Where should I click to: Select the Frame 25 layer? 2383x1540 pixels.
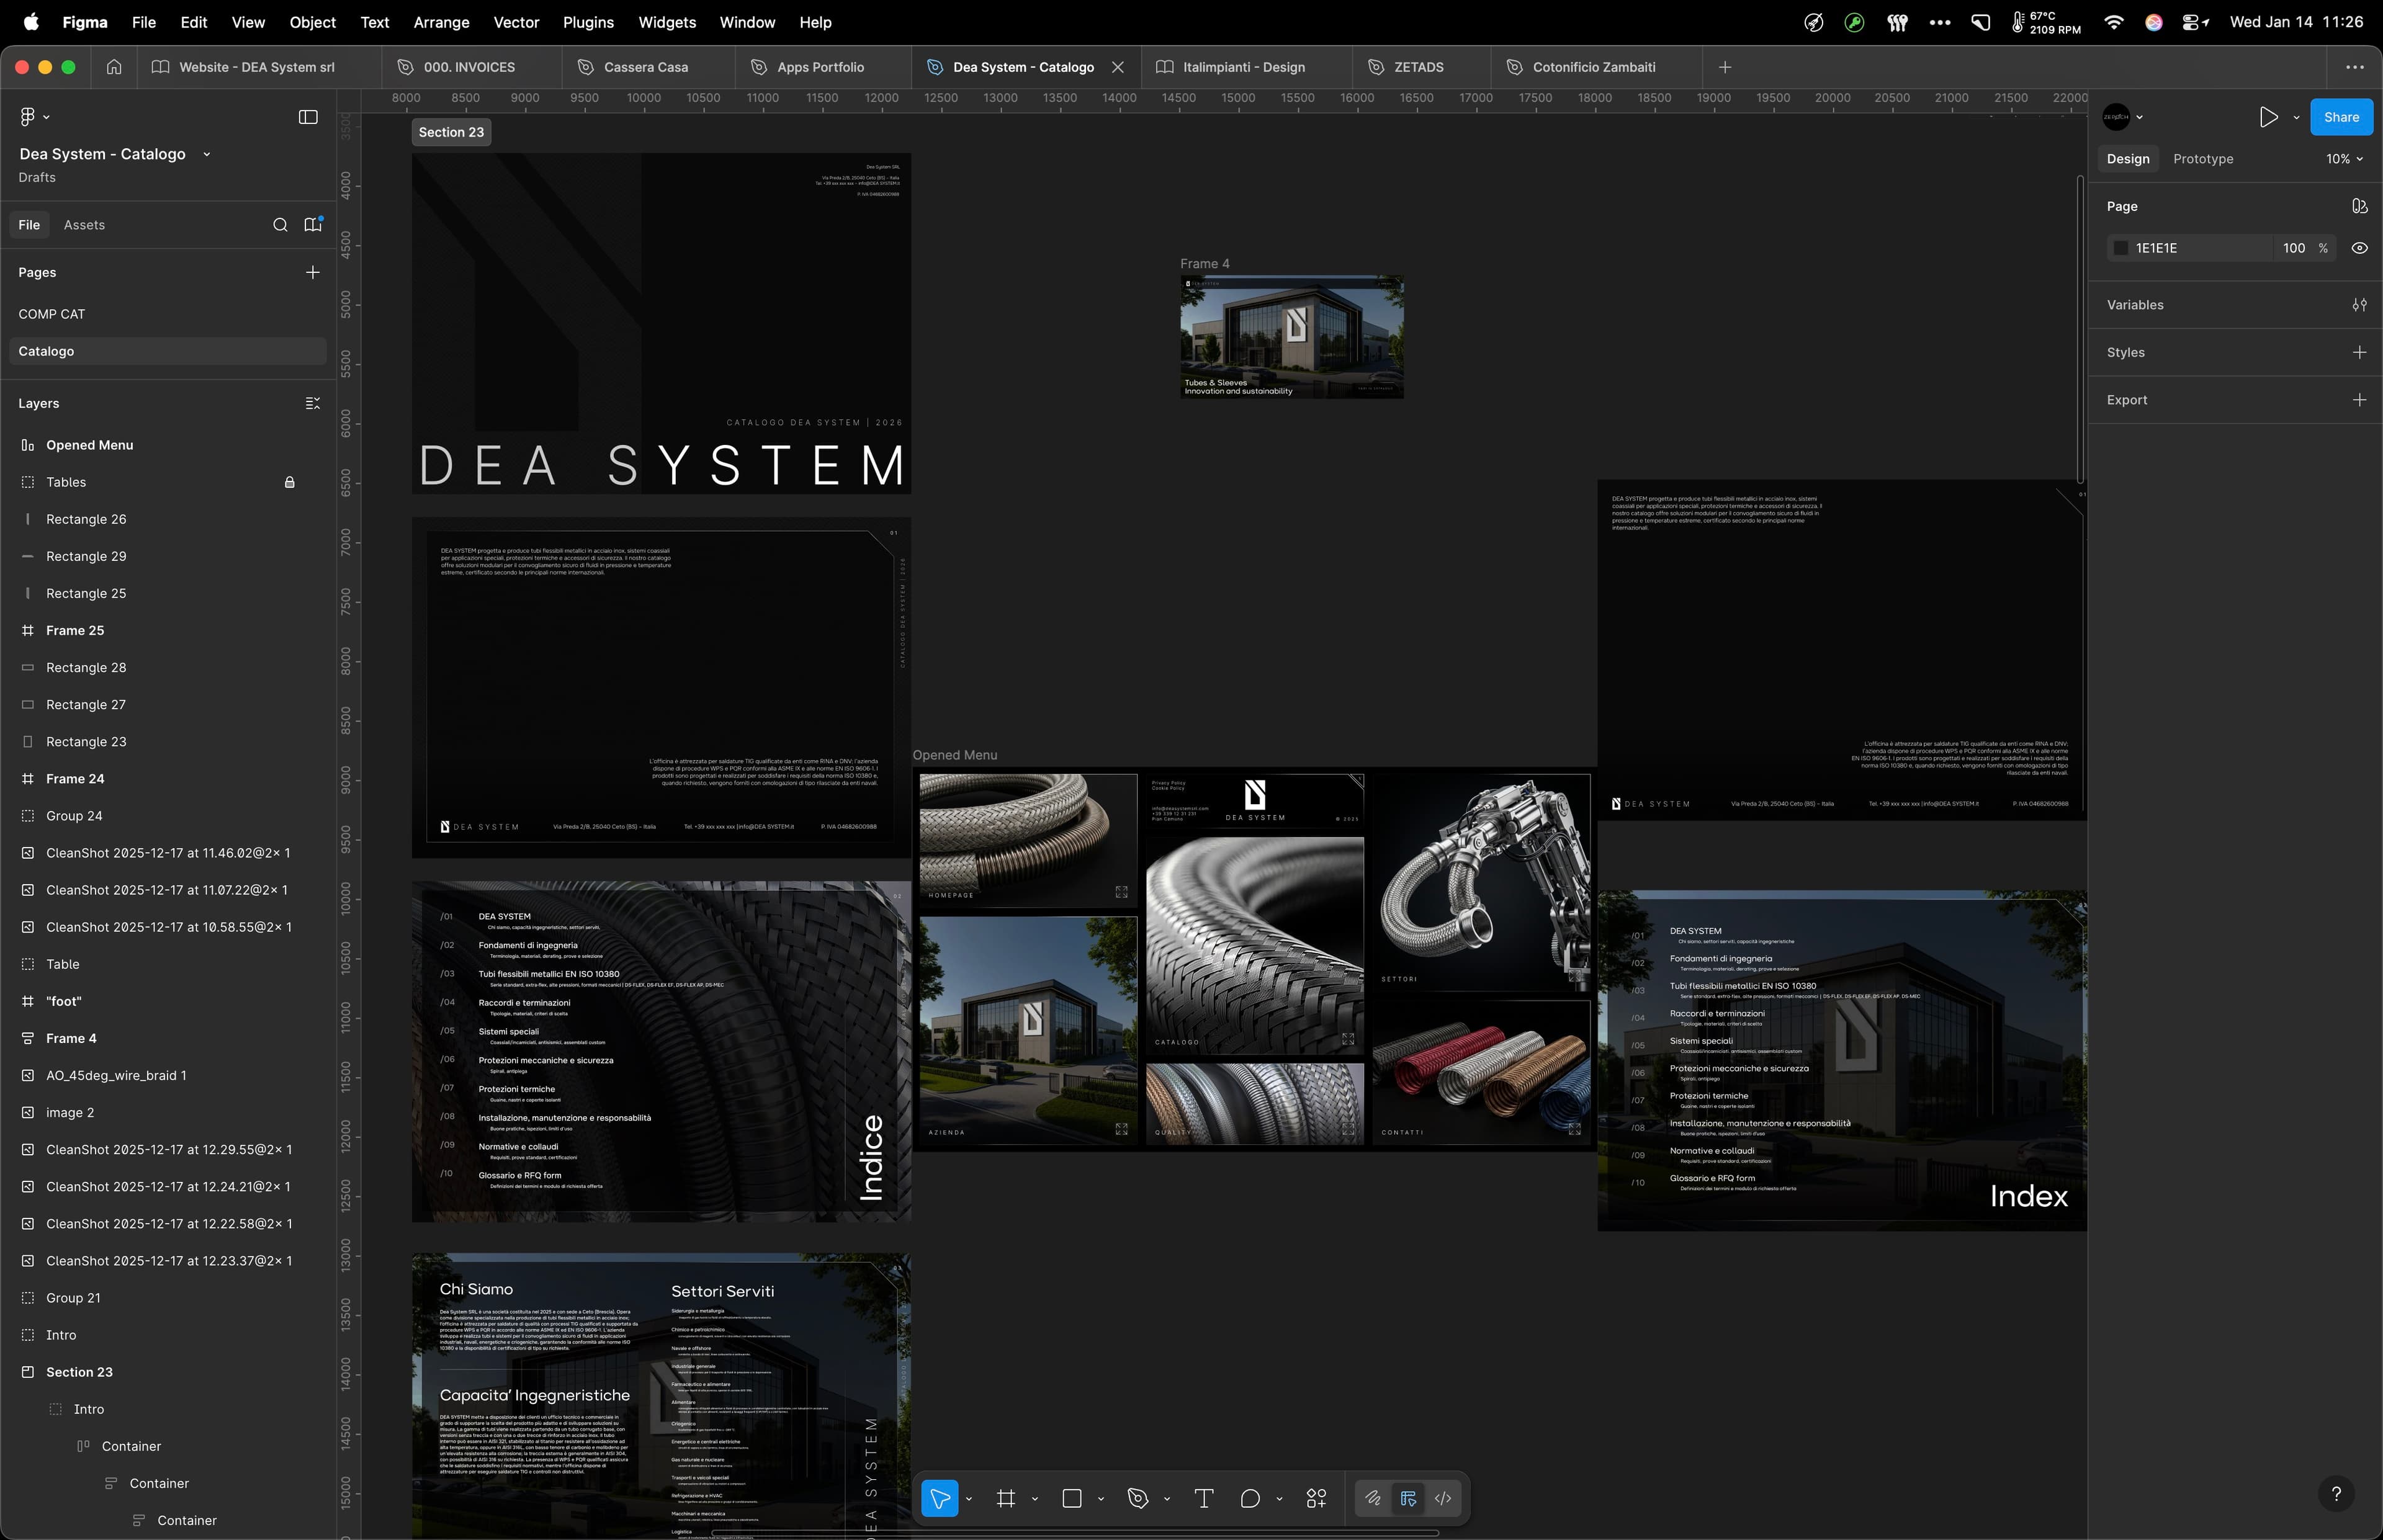tap(168, 630)
